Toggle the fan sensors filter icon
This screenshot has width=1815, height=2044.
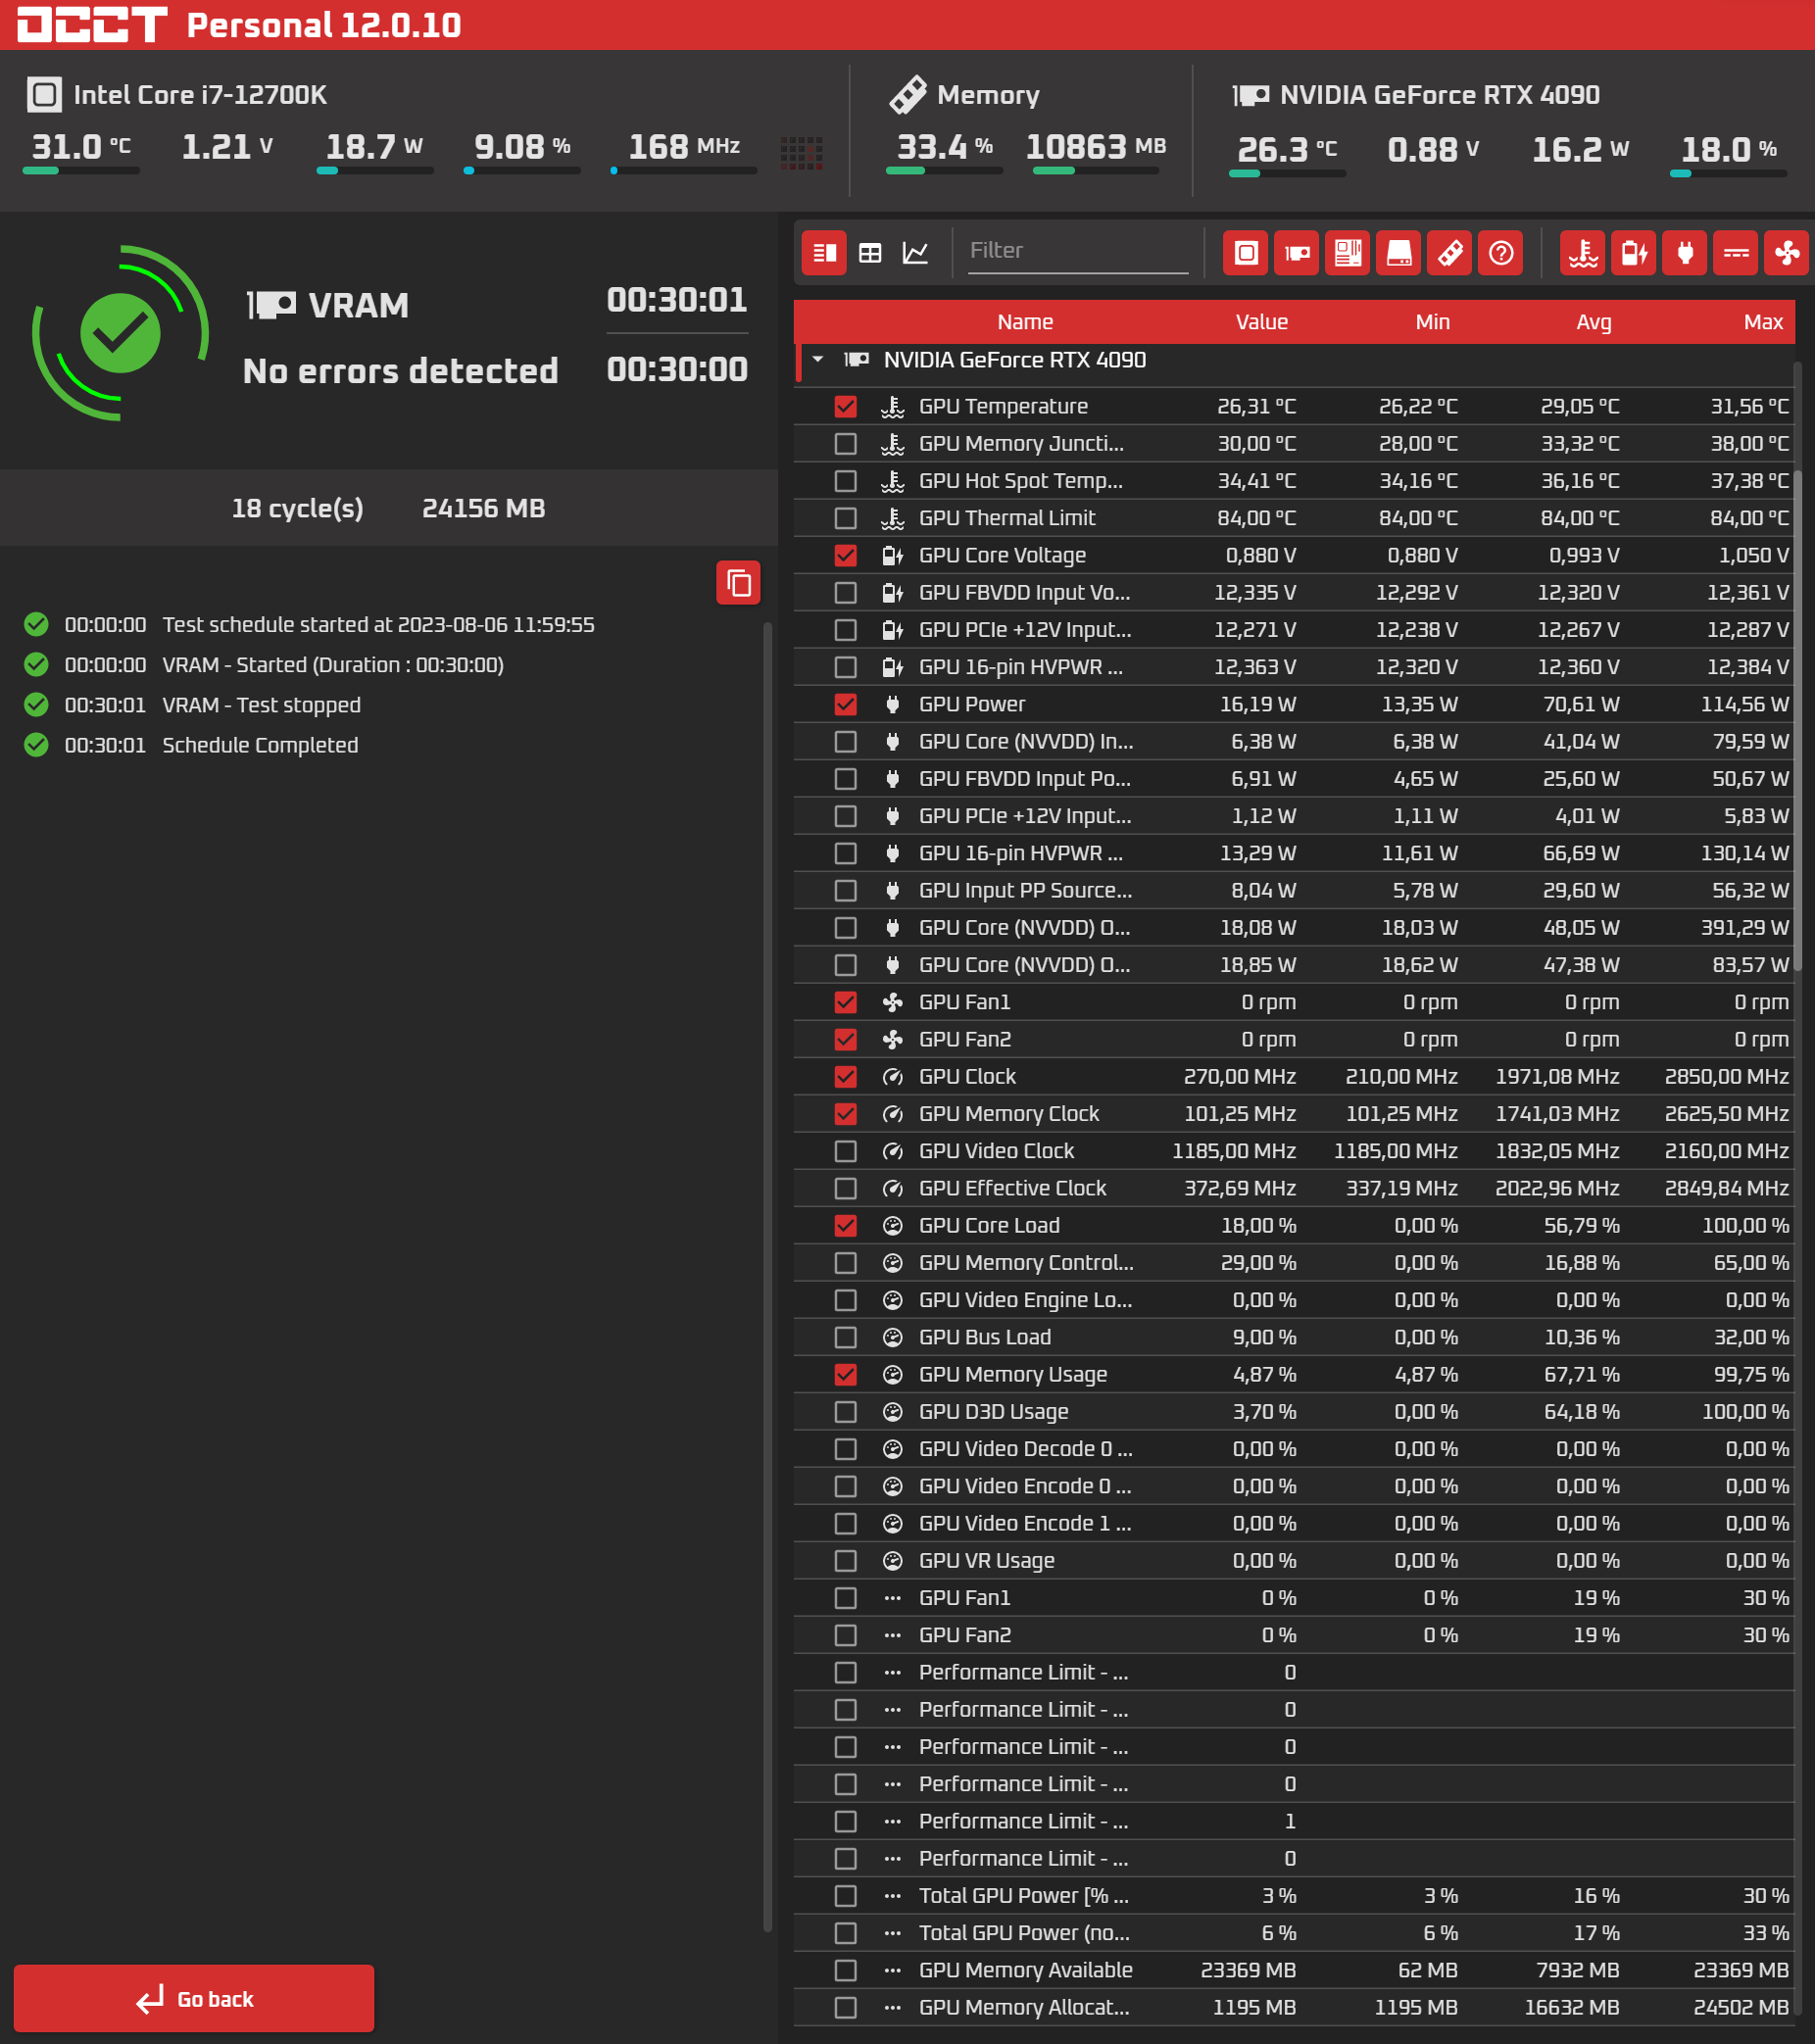pos(1787,253)
